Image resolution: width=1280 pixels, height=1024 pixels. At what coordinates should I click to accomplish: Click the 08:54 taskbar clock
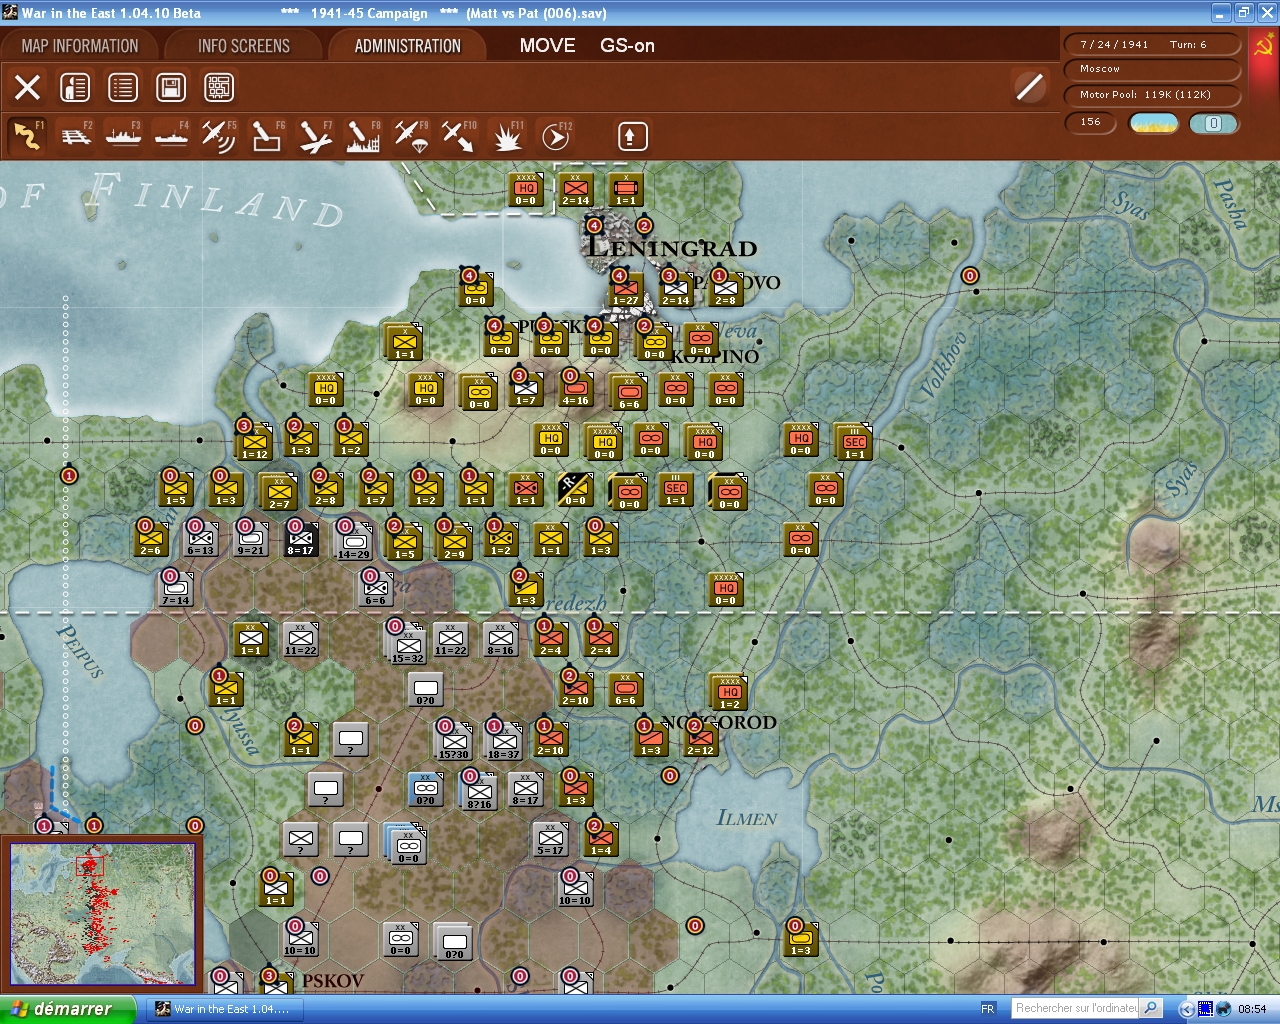[1252, 1009]
